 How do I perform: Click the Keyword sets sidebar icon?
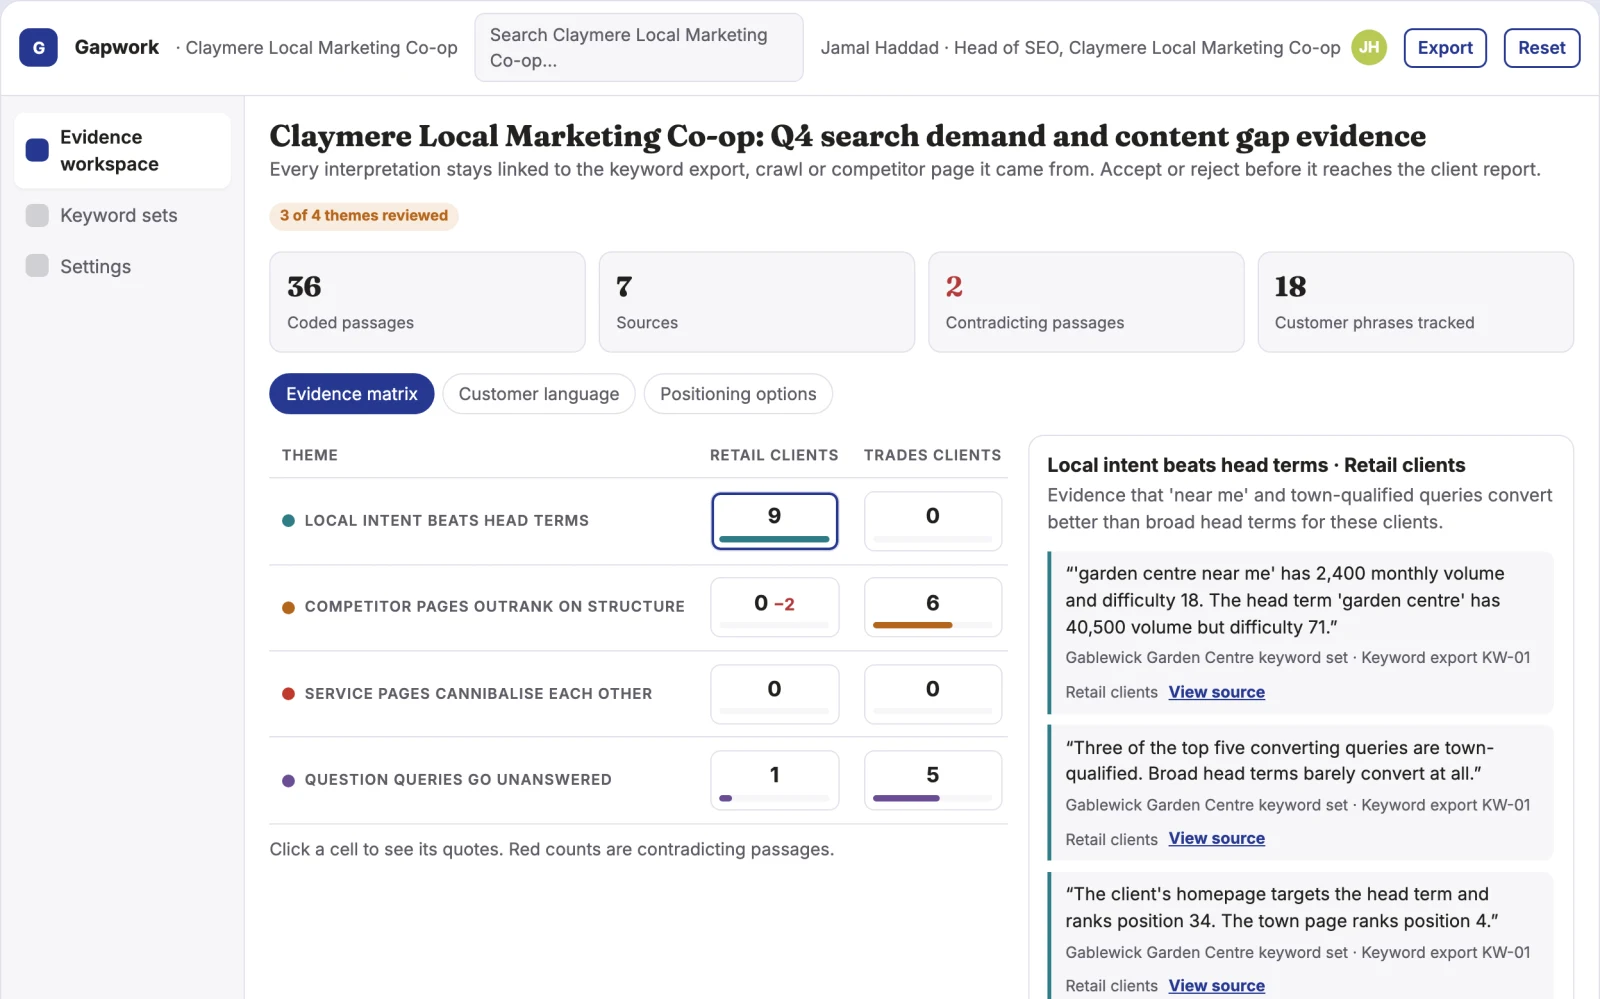[37, 215]
